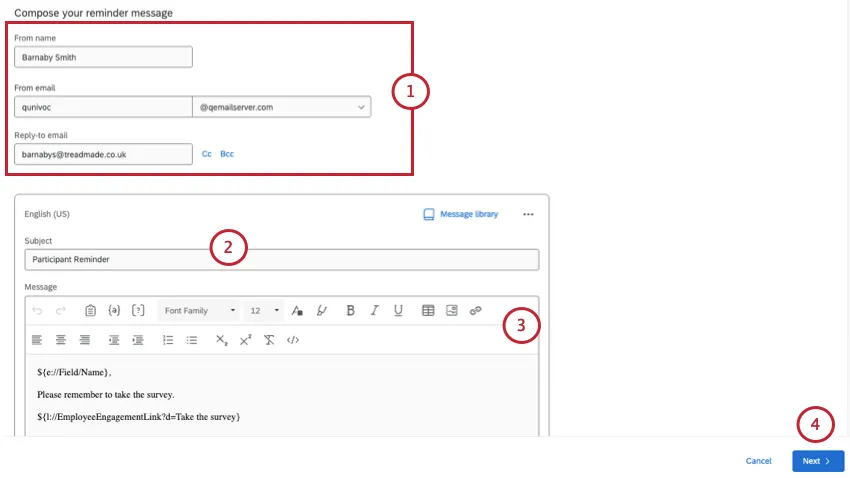Screen dimensions: 850x478
Task: Expand the Font Family dropdown
Action: [199, 311]
